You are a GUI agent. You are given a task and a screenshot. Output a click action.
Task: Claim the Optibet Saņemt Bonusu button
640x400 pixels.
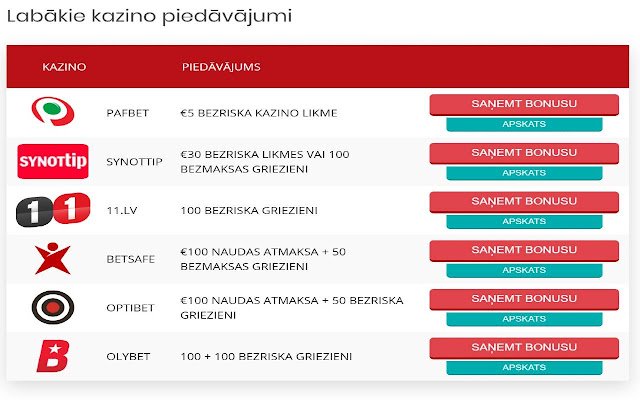(x=524, y=299)
